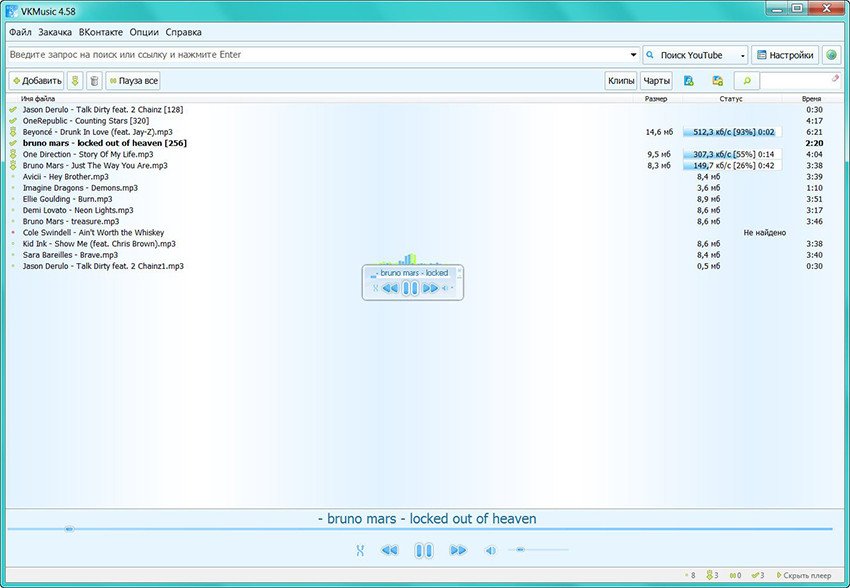Click the yellow download arrow toolbar icon
This screenshot has width=850, height=588.
coord(75,81)
